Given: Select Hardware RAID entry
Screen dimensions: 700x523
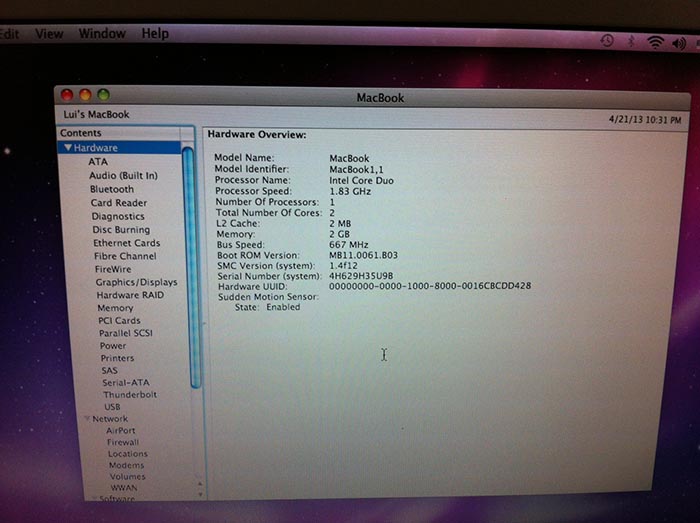Looking at the screenshot, I should [x=130, y=295].
